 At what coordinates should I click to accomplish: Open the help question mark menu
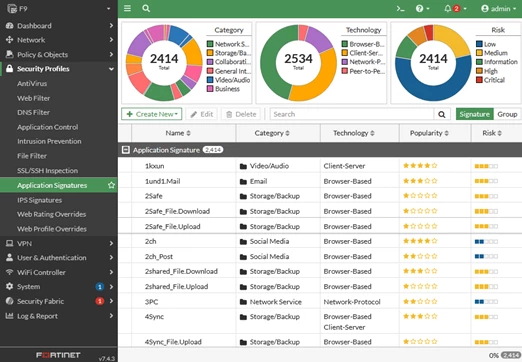[422, 9]
